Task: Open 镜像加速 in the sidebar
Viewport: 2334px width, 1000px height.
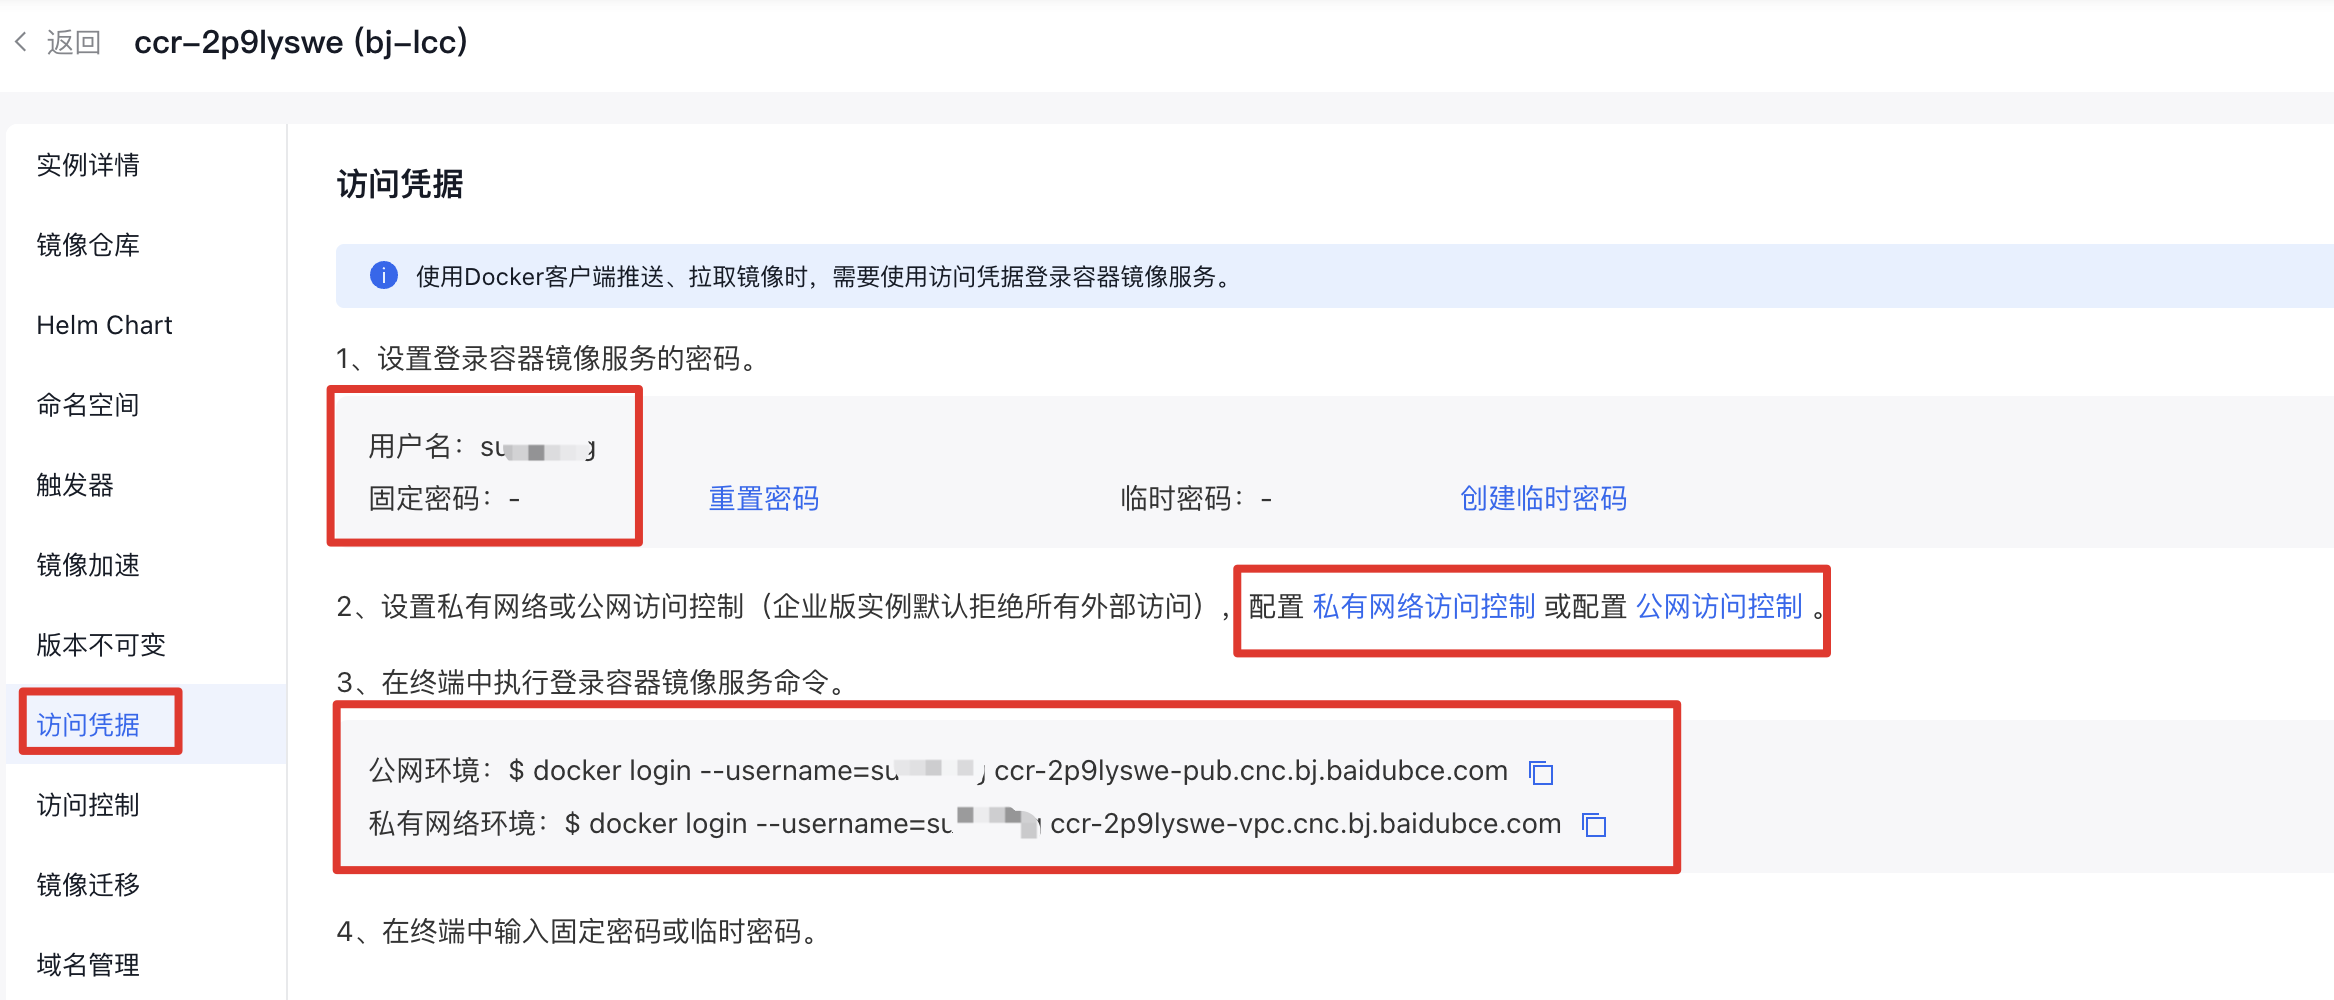Action: (88, 565)
